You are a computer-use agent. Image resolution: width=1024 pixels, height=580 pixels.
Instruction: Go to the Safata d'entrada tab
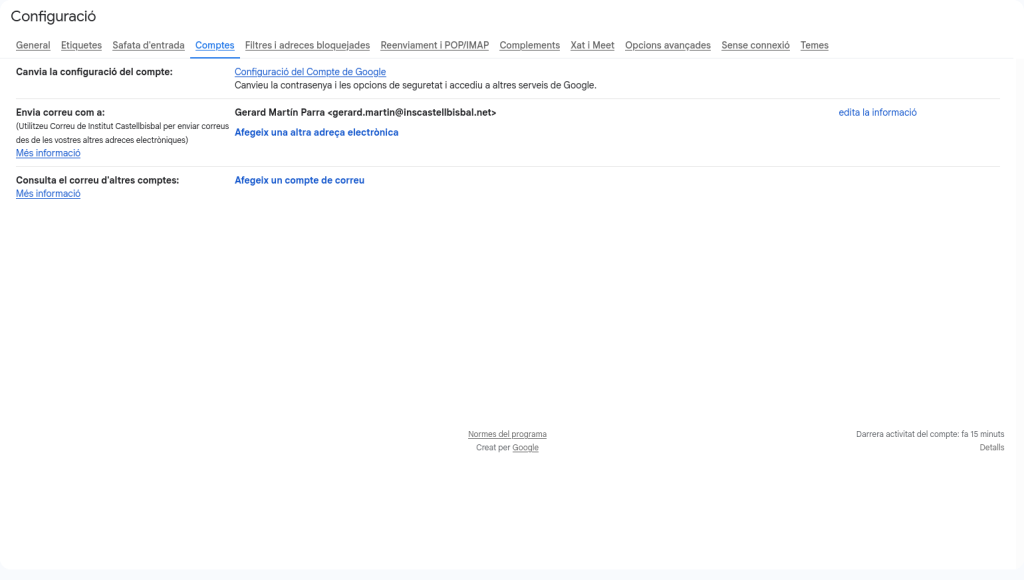click(148, 45)
